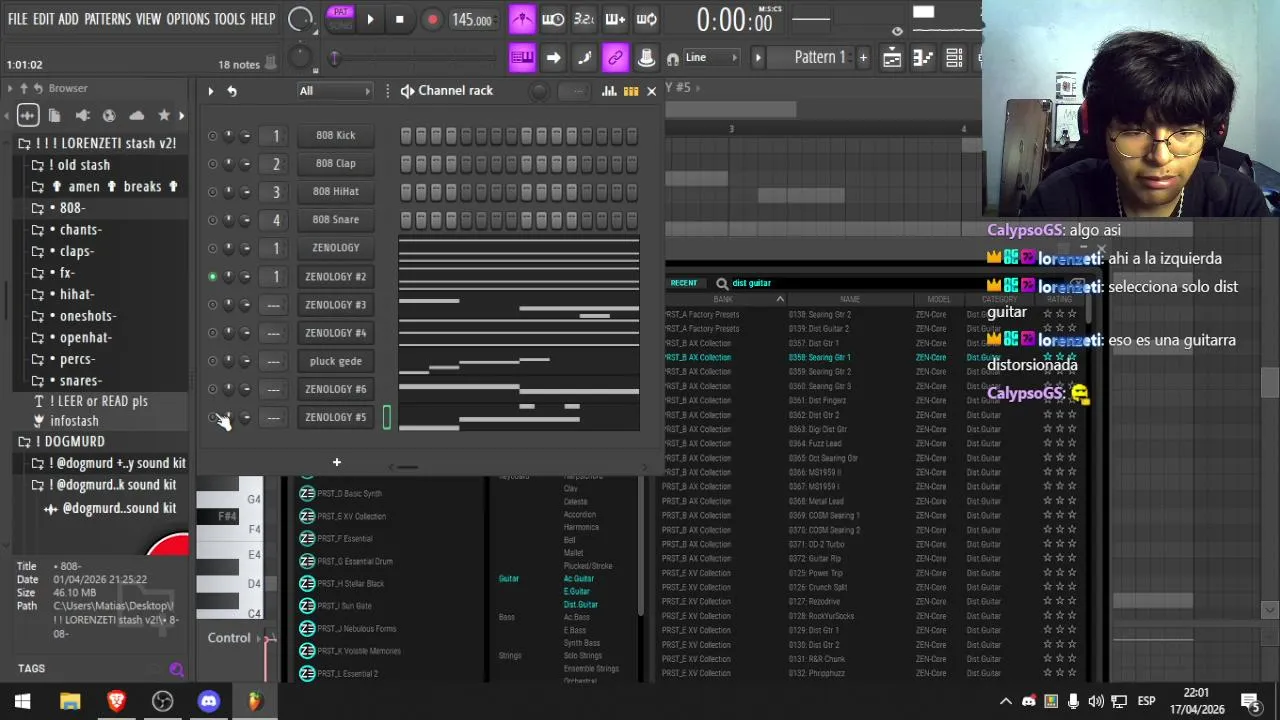Expand the '! DOGMURD' folder
The height and width of the screenshot is (720, 1280).
[x=62, y=442]
